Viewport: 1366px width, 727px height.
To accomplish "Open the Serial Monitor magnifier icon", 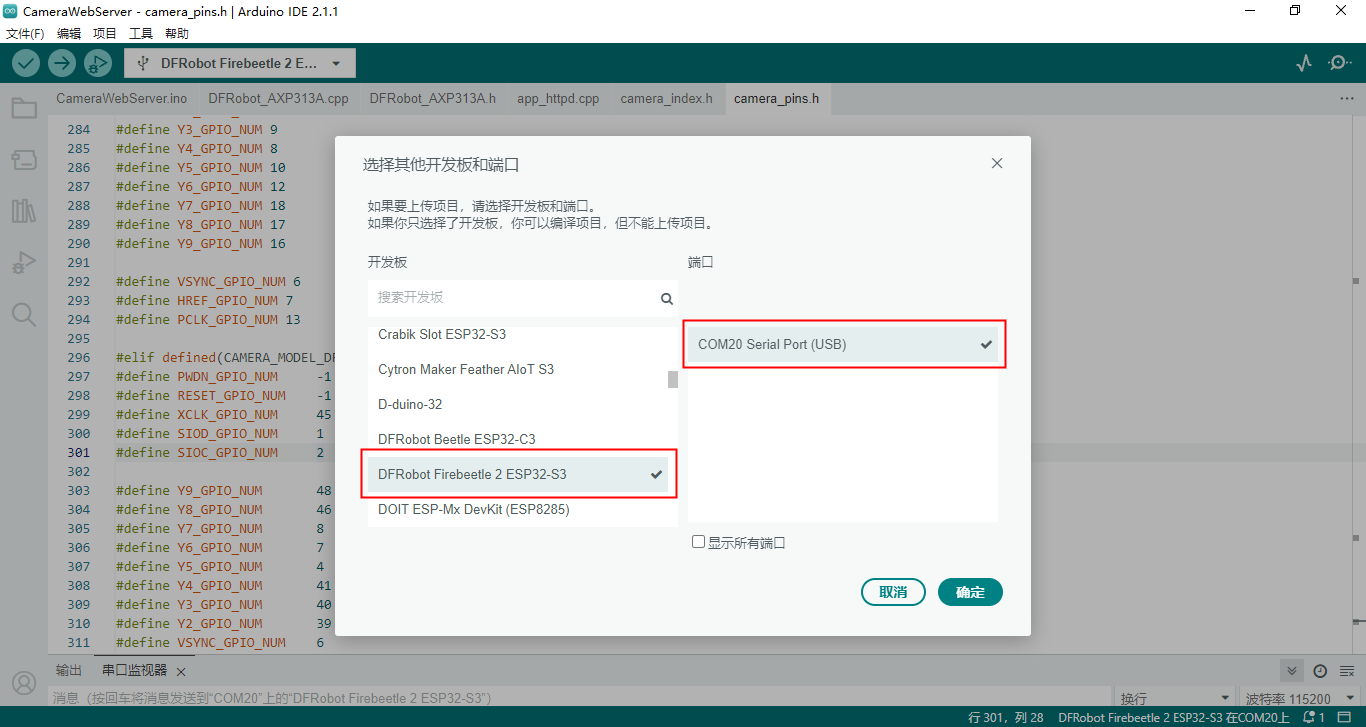I will coord(1339,63).
